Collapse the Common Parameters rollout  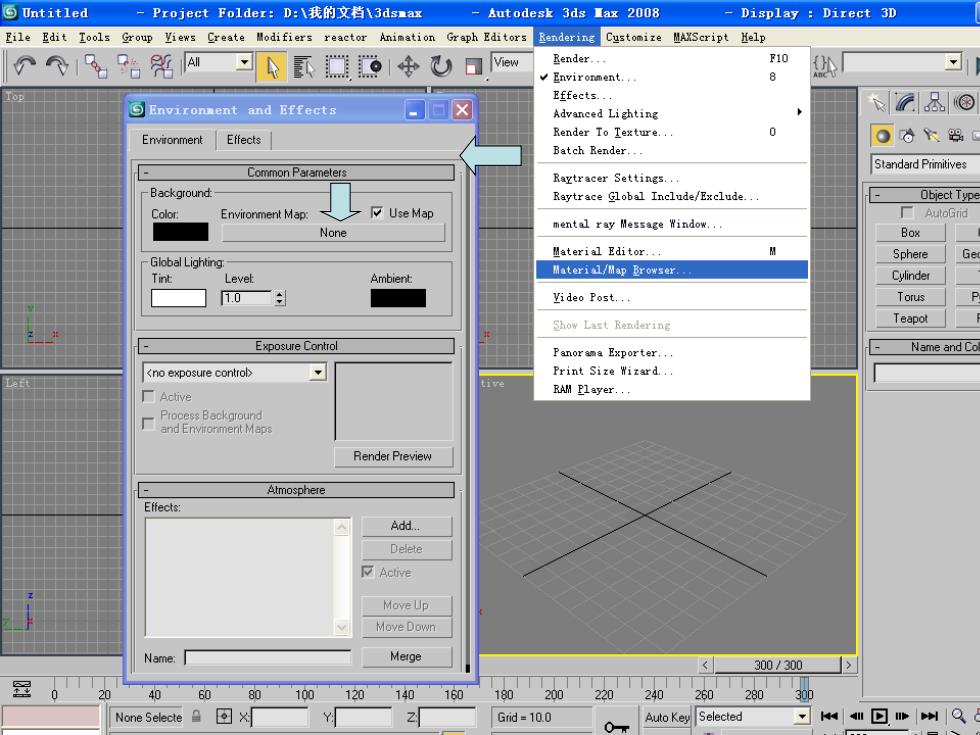point(296,172)
